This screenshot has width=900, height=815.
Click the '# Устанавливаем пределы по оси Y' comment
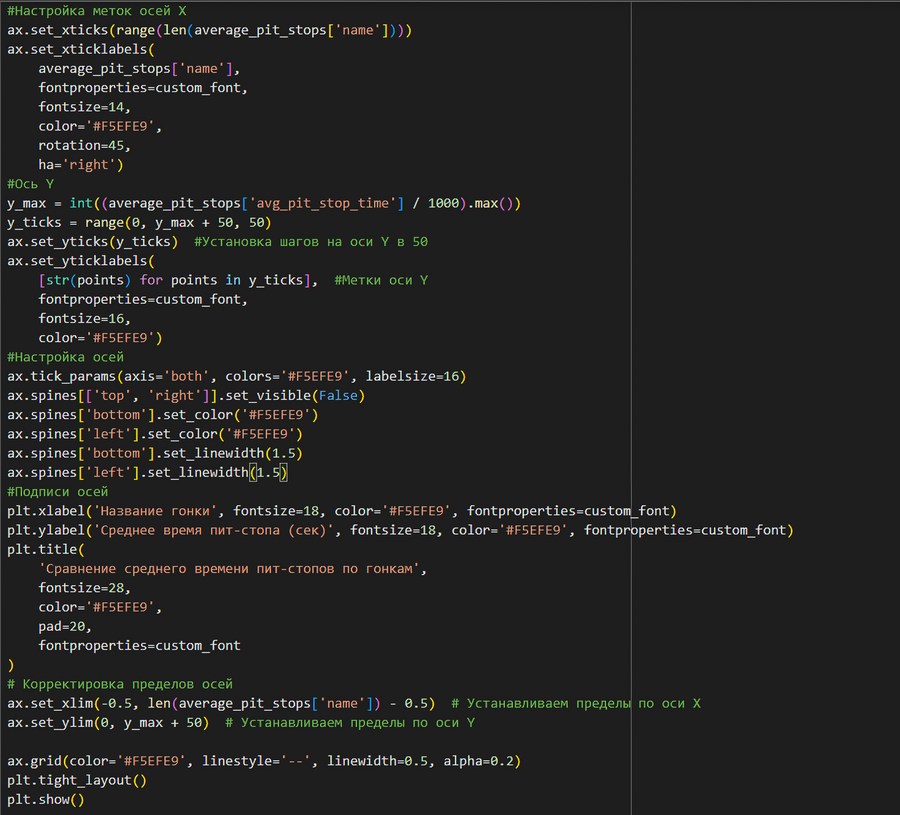[350, 723]
